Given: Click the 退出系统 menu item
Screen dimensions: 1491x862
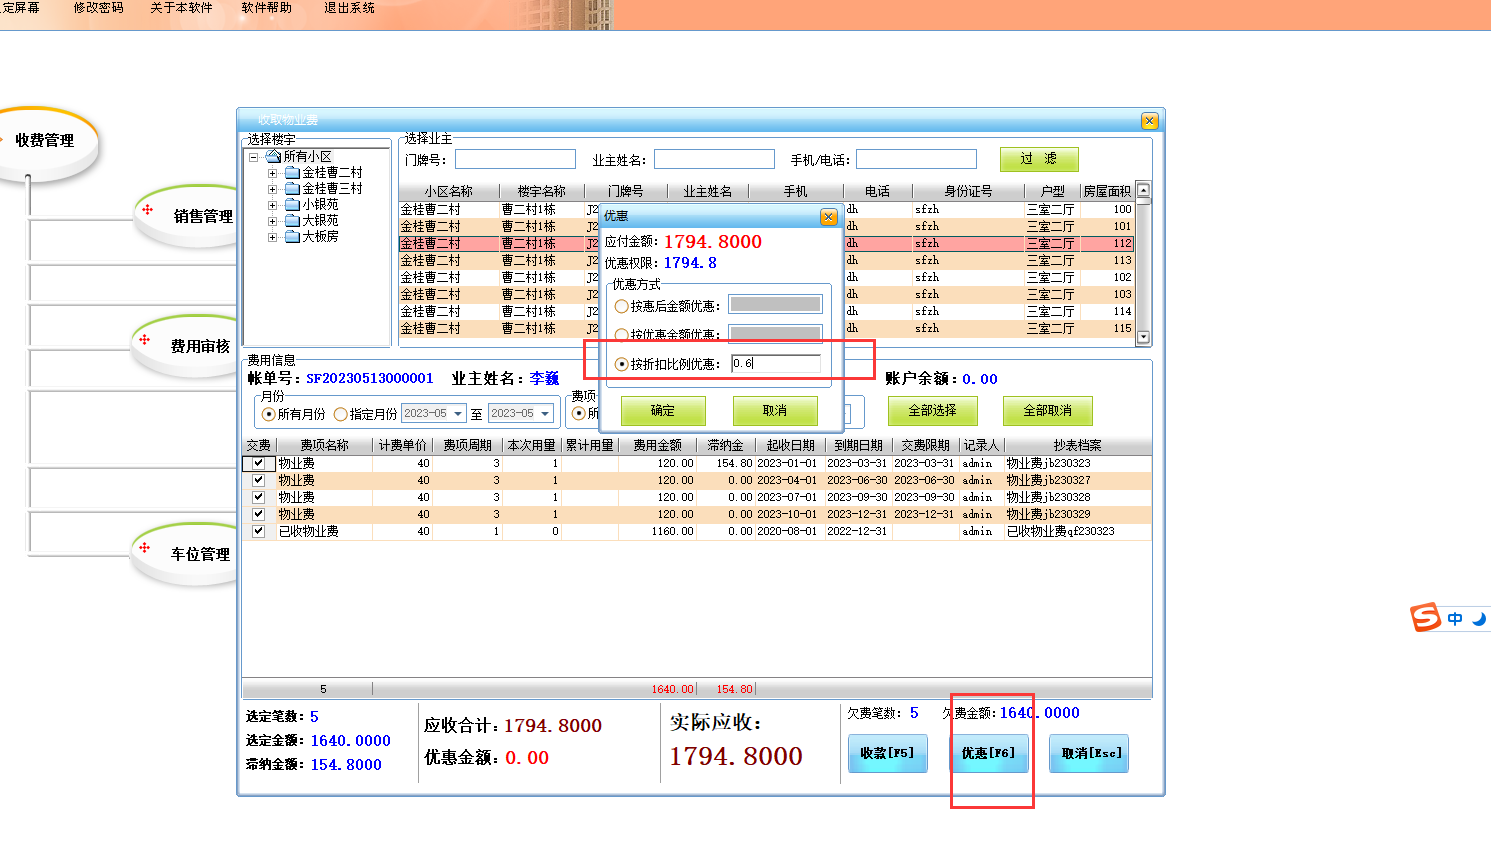Looking at the screenshot, I should pyautogui.click(x=349, y=8).
